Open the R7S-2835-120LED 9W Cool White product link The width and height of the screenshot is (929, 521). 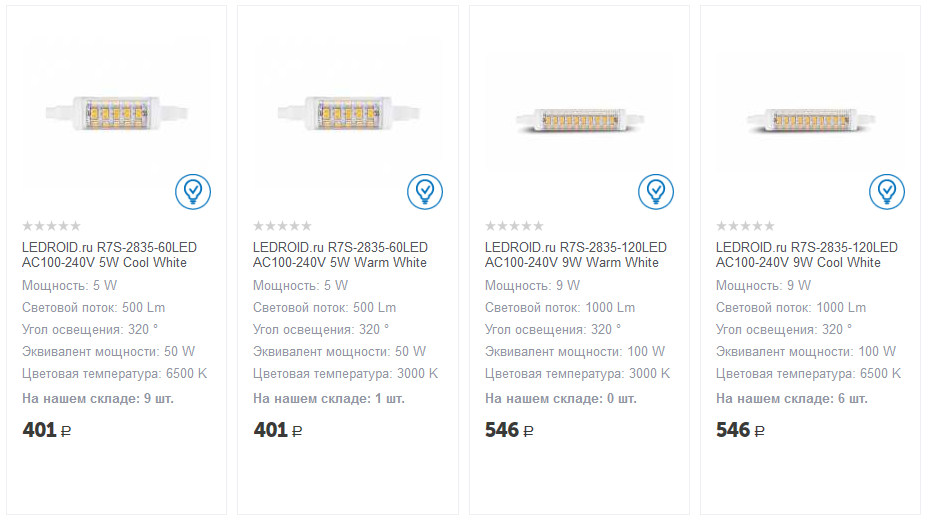coord(806,255)
